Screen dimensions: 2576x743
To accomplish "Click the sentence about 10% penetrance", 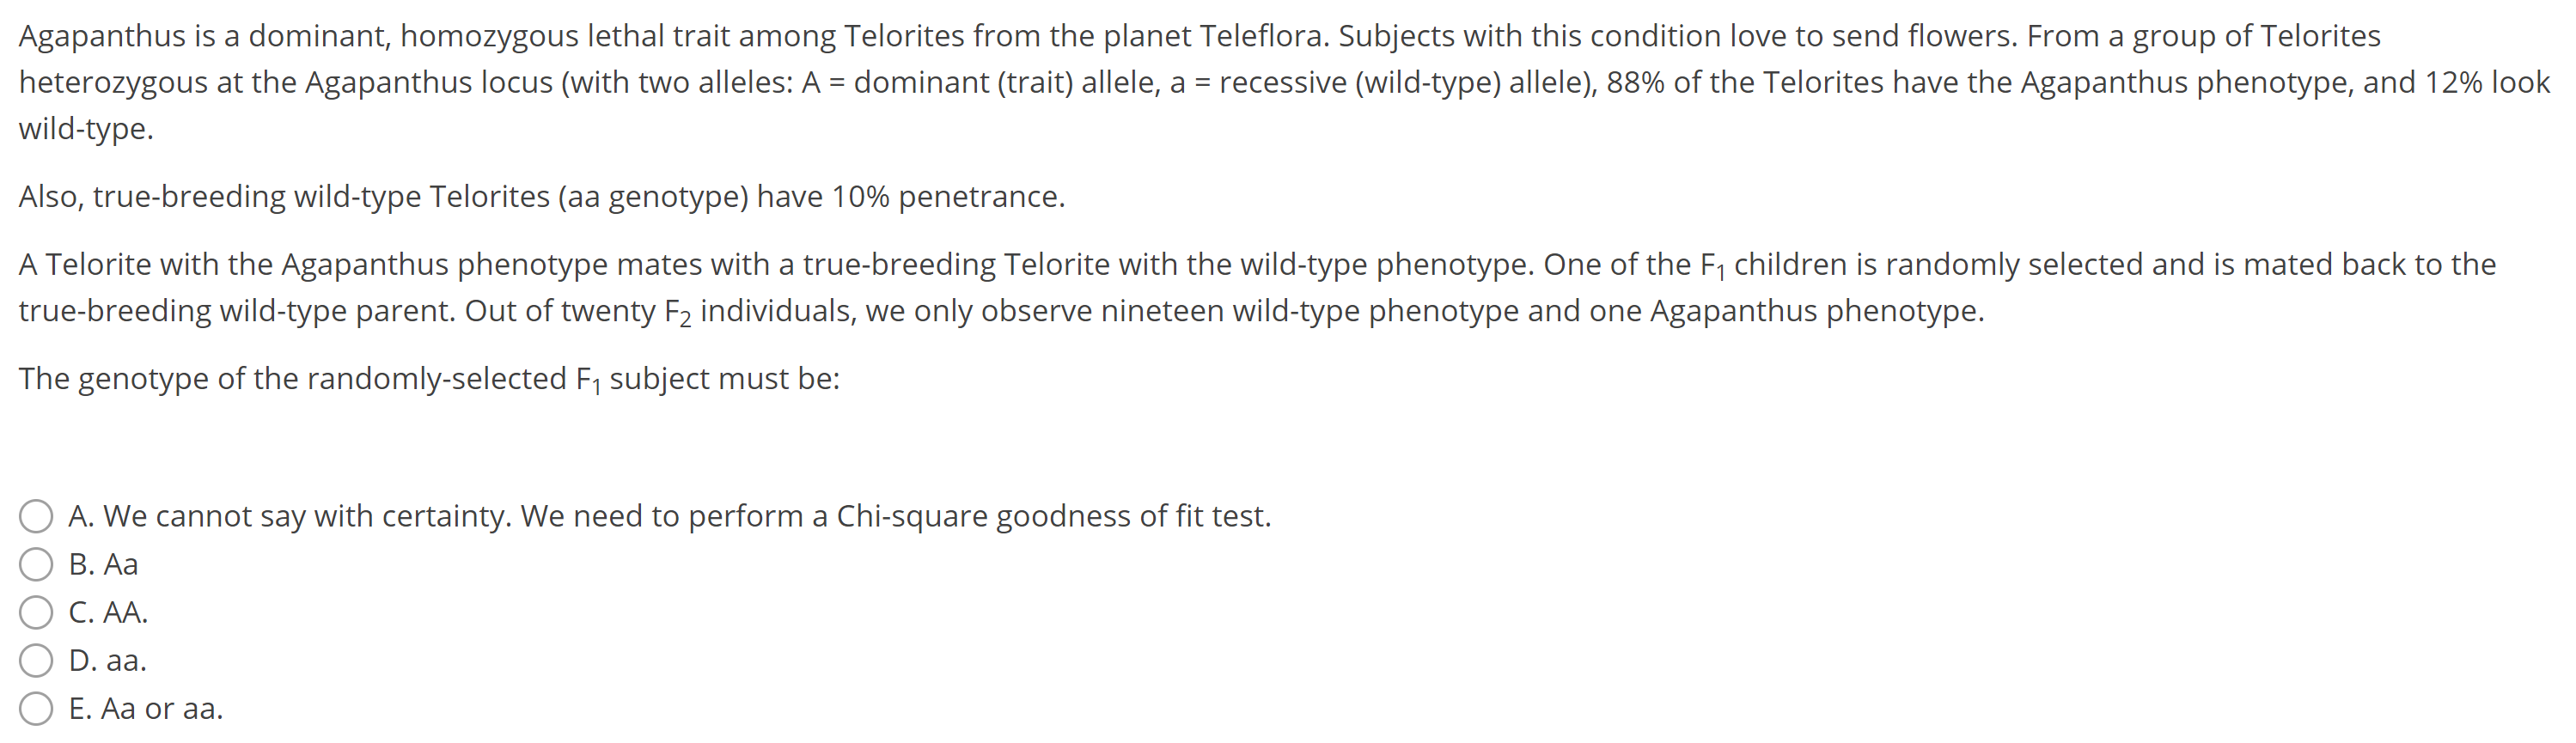I will click(x=540, y=197).
